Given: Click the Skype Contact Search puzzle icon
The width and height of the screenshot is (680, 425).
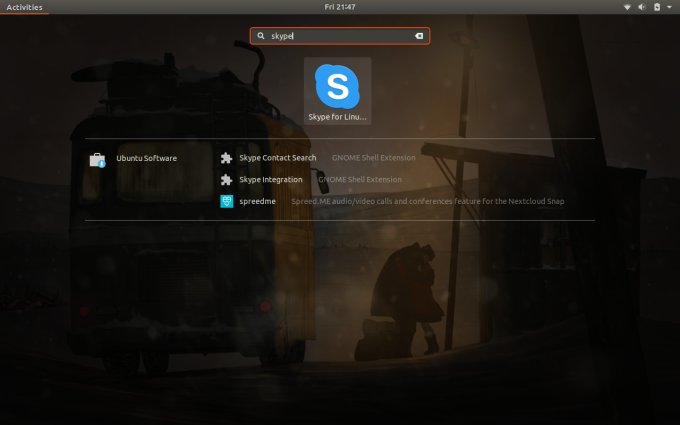Looking at the screenshot, I should click(x=226, y=158).
